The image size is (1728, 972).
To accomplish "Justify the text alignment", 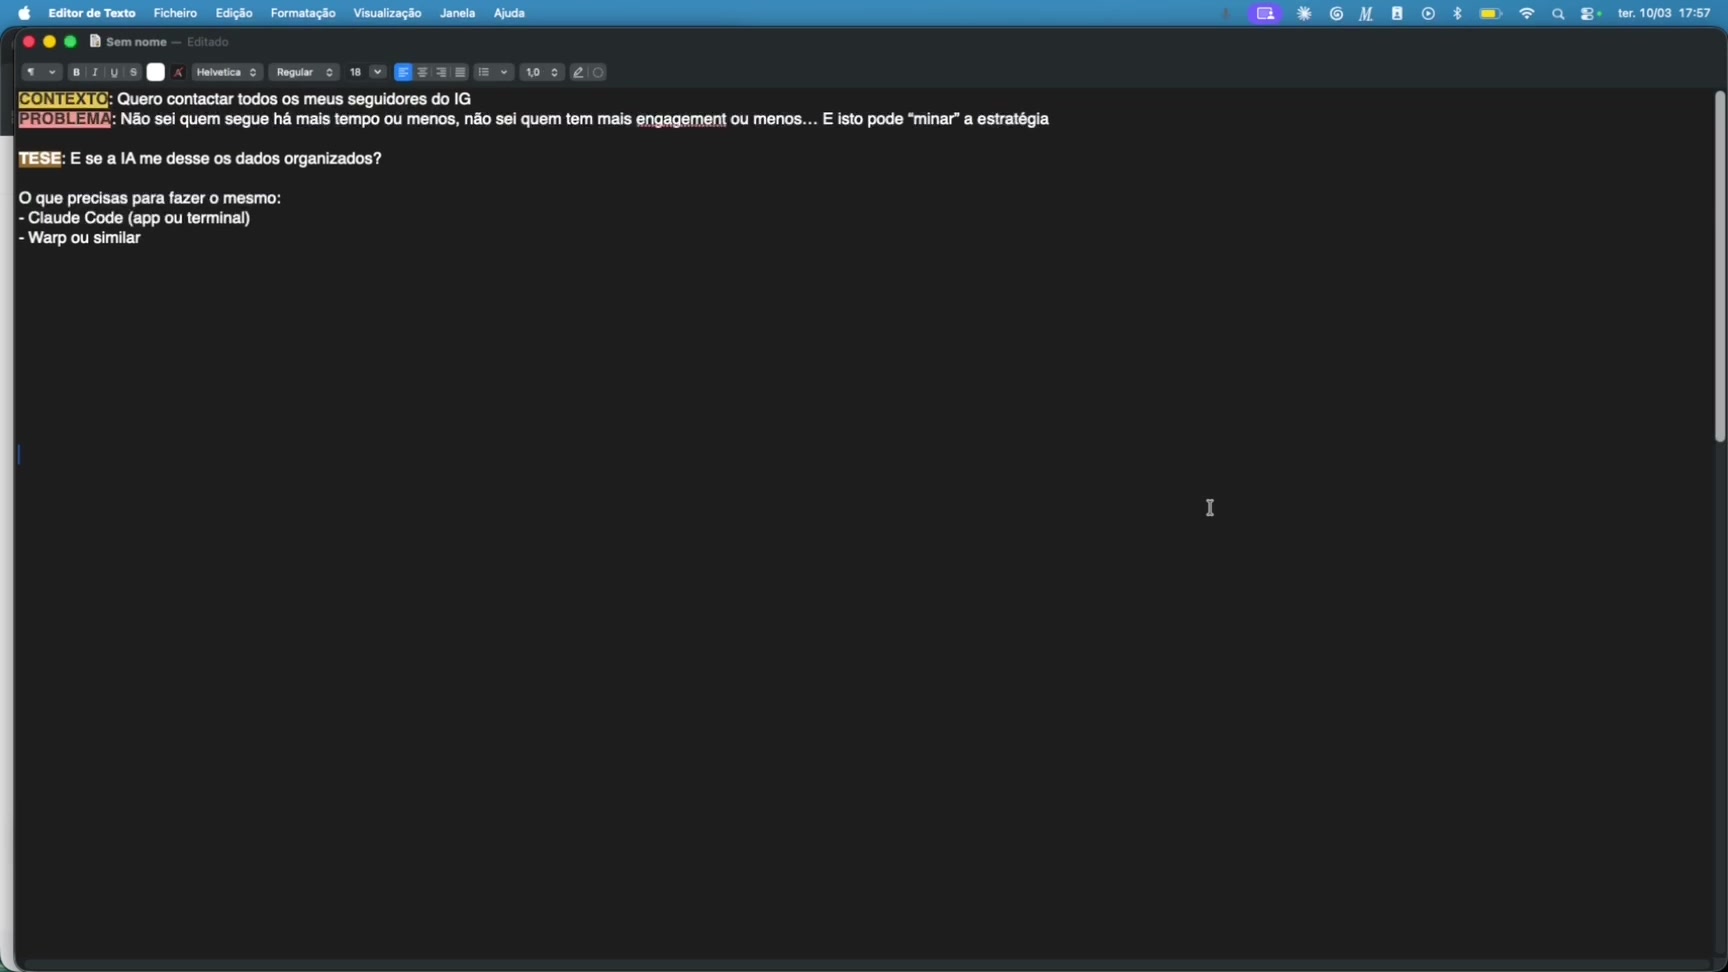I will pos(461,72).
